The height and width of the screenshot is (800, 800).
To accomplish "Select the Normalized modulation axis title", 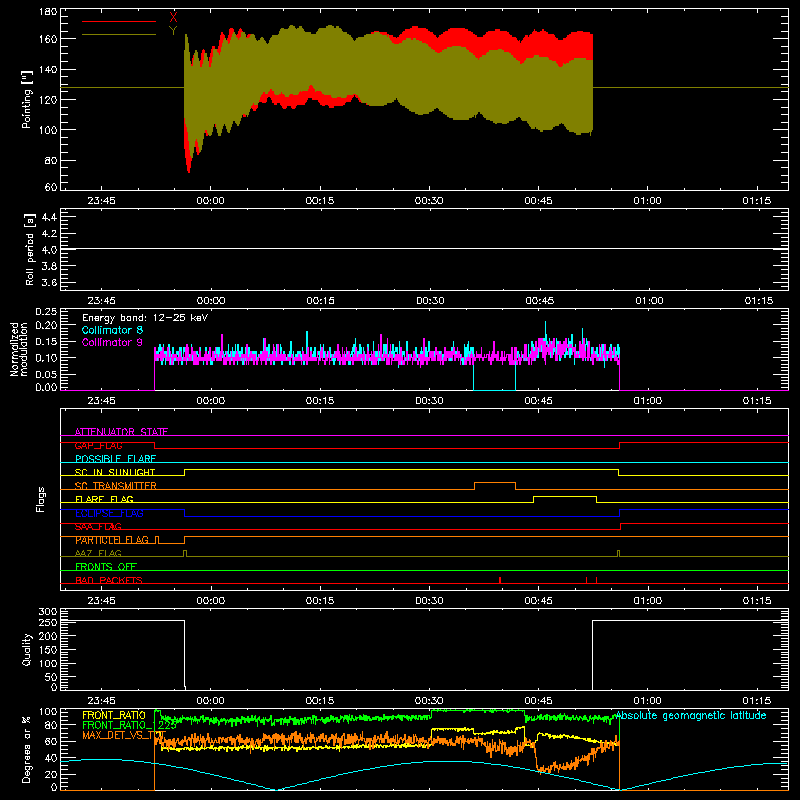I will coord(19,349).
